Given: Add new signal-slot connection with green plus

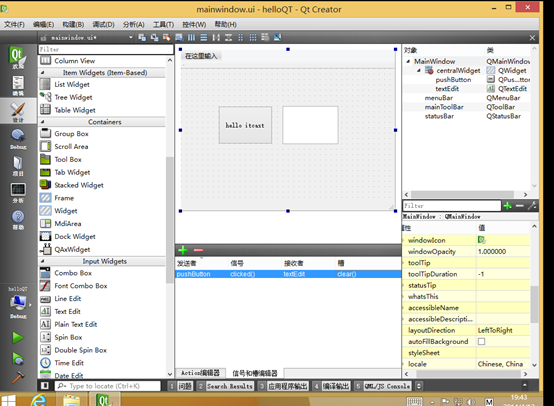Looking at the screenshot, I should (183, 251).
